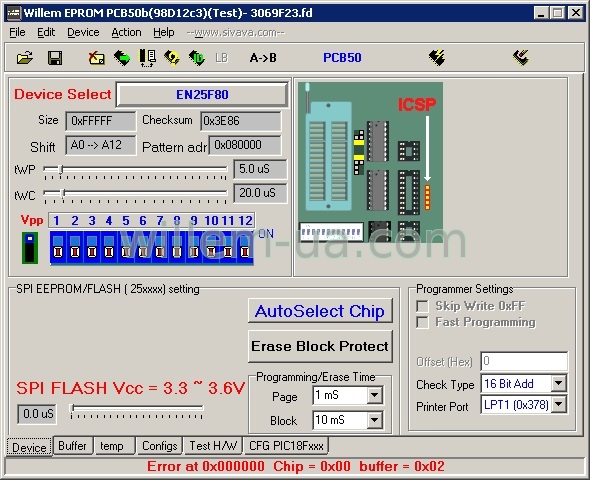Expand the Block time dropdown
This screenshot has height=480, width=590.
374,420
